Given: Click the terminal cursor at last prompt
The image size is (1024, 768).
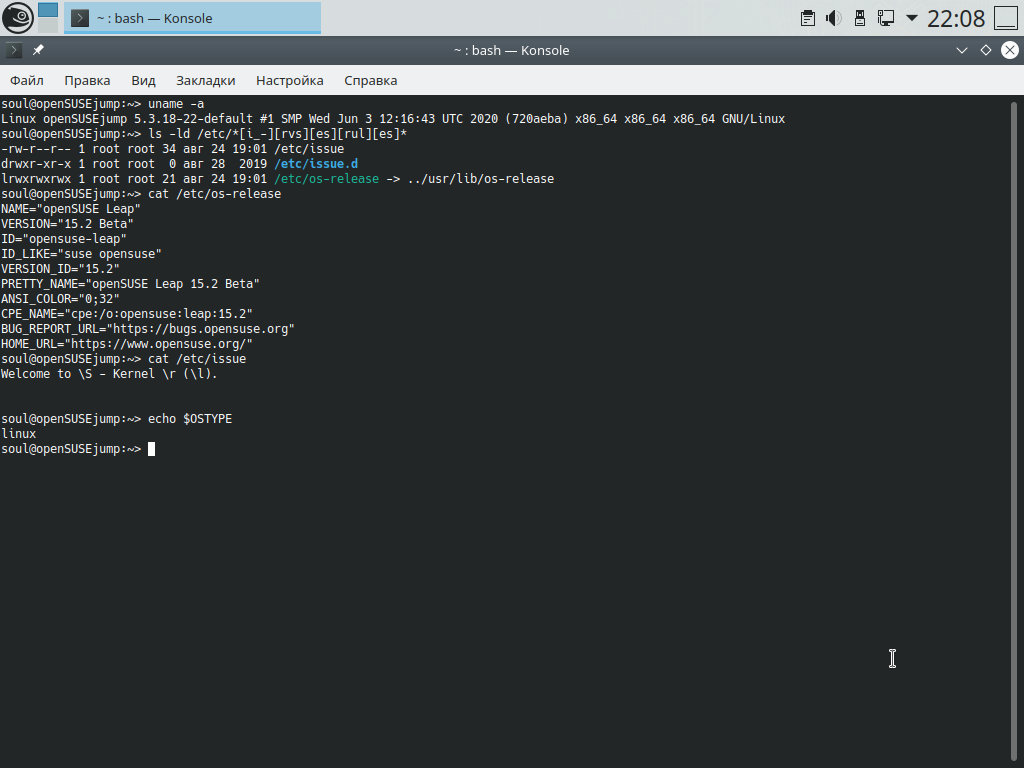Looking at the screenshot, I should [152, 449].
